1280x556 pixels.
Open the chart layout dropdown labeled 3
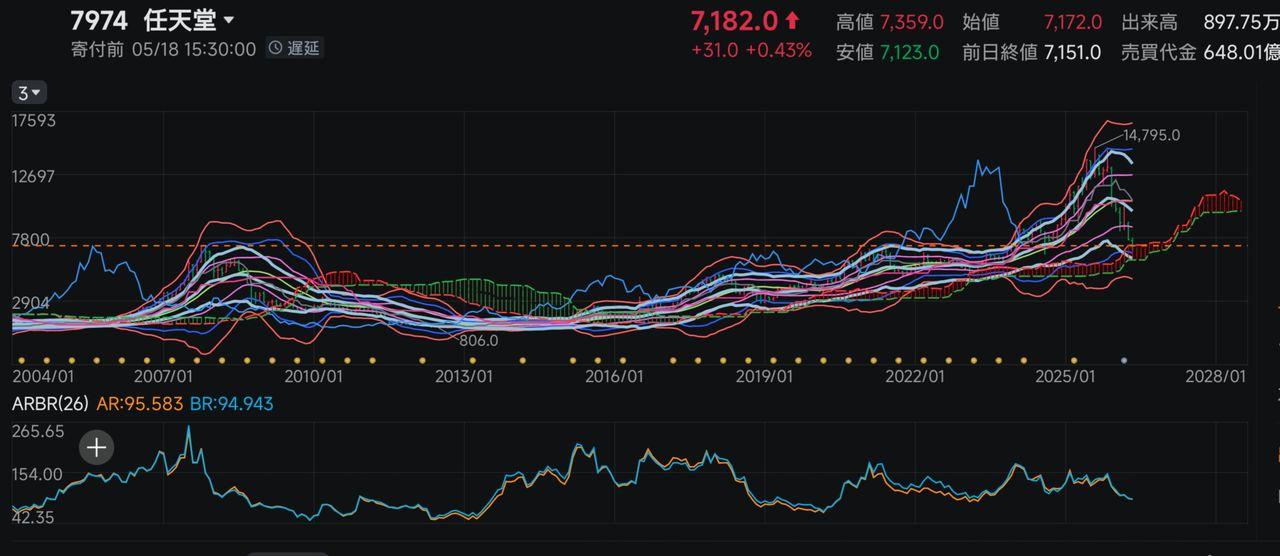pyautogui.click(x=29, y=93)
